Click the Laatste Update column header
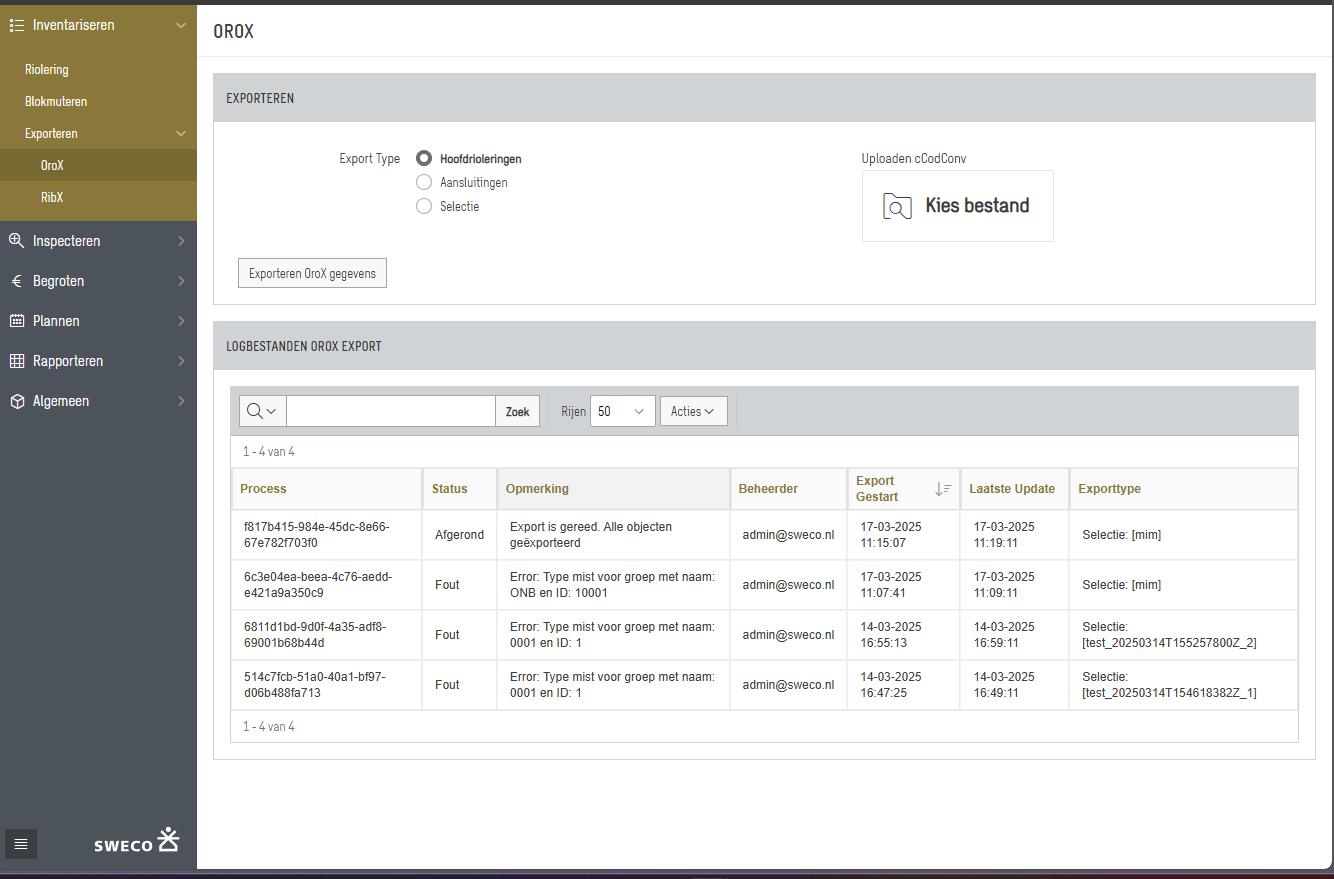 1012,489
